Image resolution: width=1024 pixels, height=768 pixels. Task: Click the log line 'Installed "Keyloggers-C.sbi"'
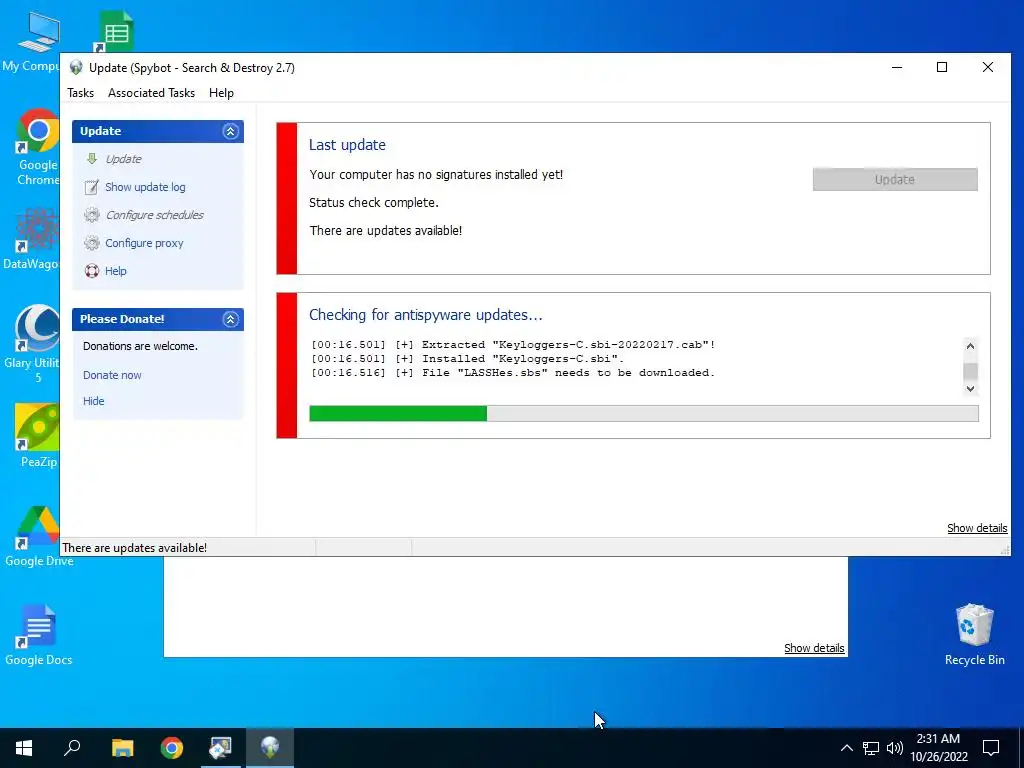click(468, 359)
